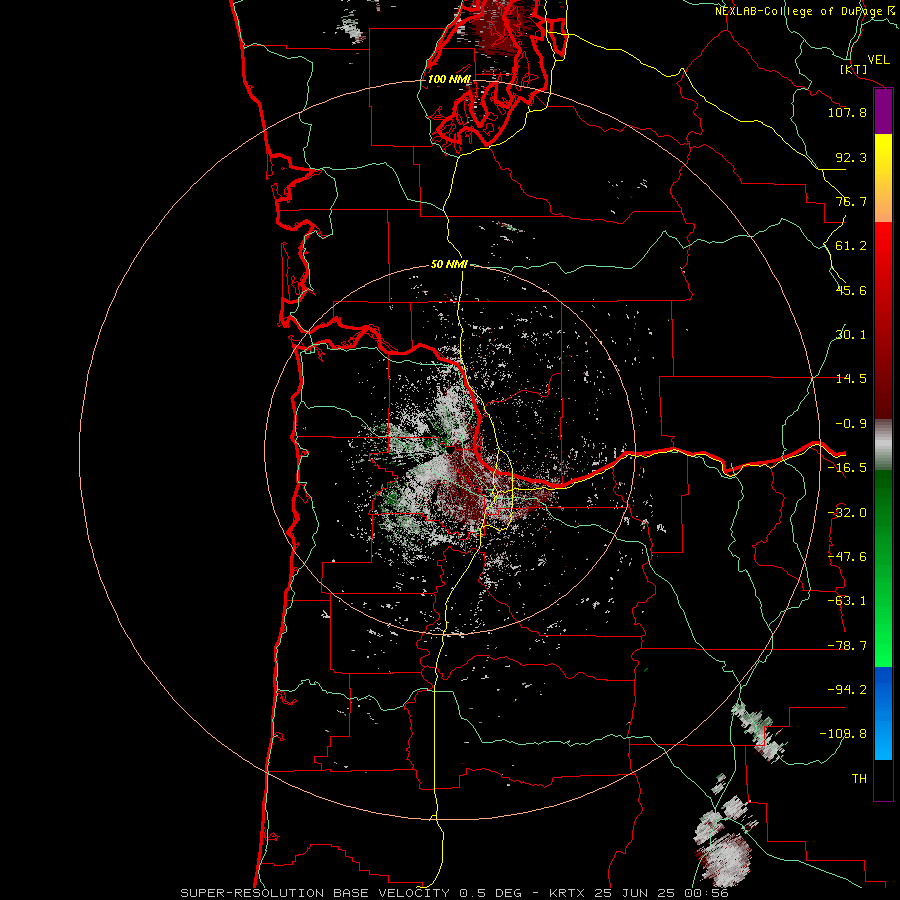
Task: Click the -47.6 velocity scale value
Action: pyautogui.click(x=847, y=557)
